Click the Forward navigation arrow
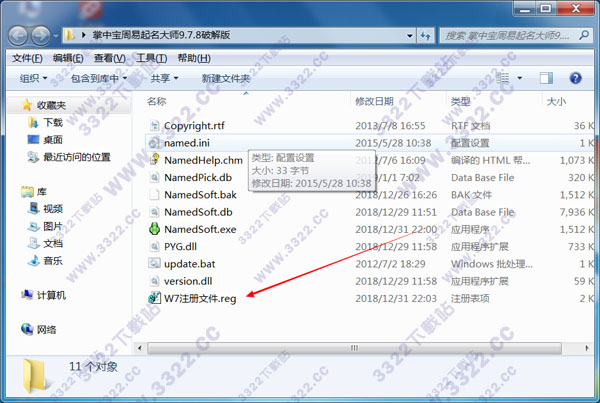Viewport: 600px width, 403px height. click(41, 36)
